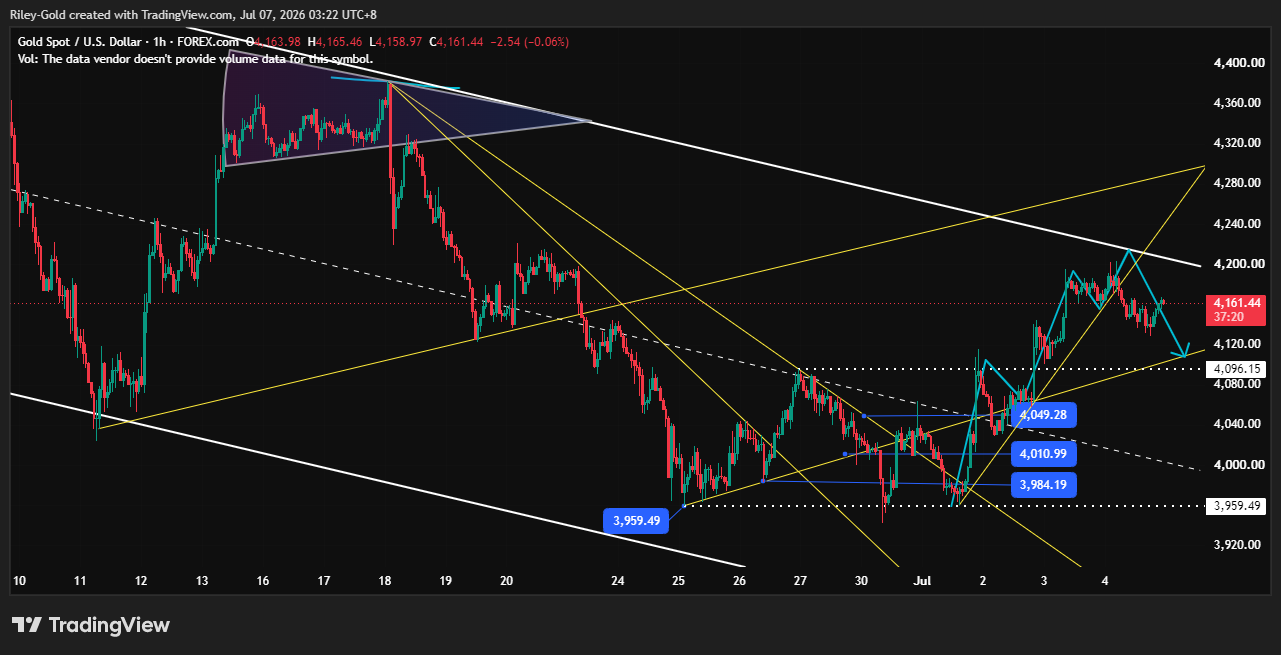Click the 4,240.00 price scale label
This screenshot has width=1281, height=655.
1238,224
